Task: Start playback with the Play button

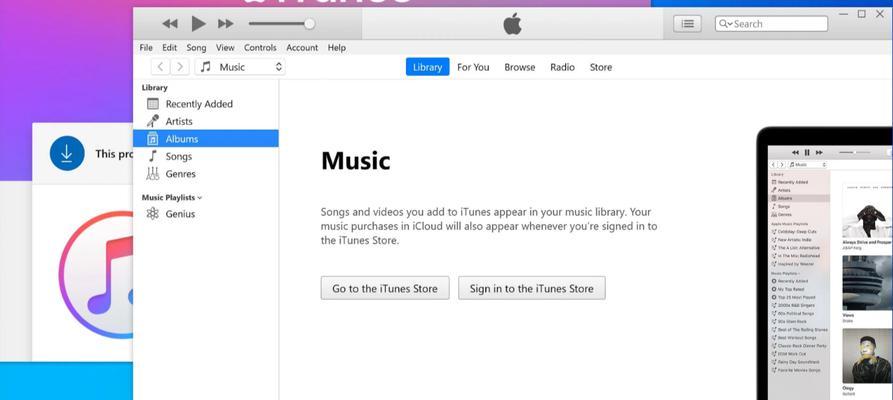Action: (x=198, y=23)
